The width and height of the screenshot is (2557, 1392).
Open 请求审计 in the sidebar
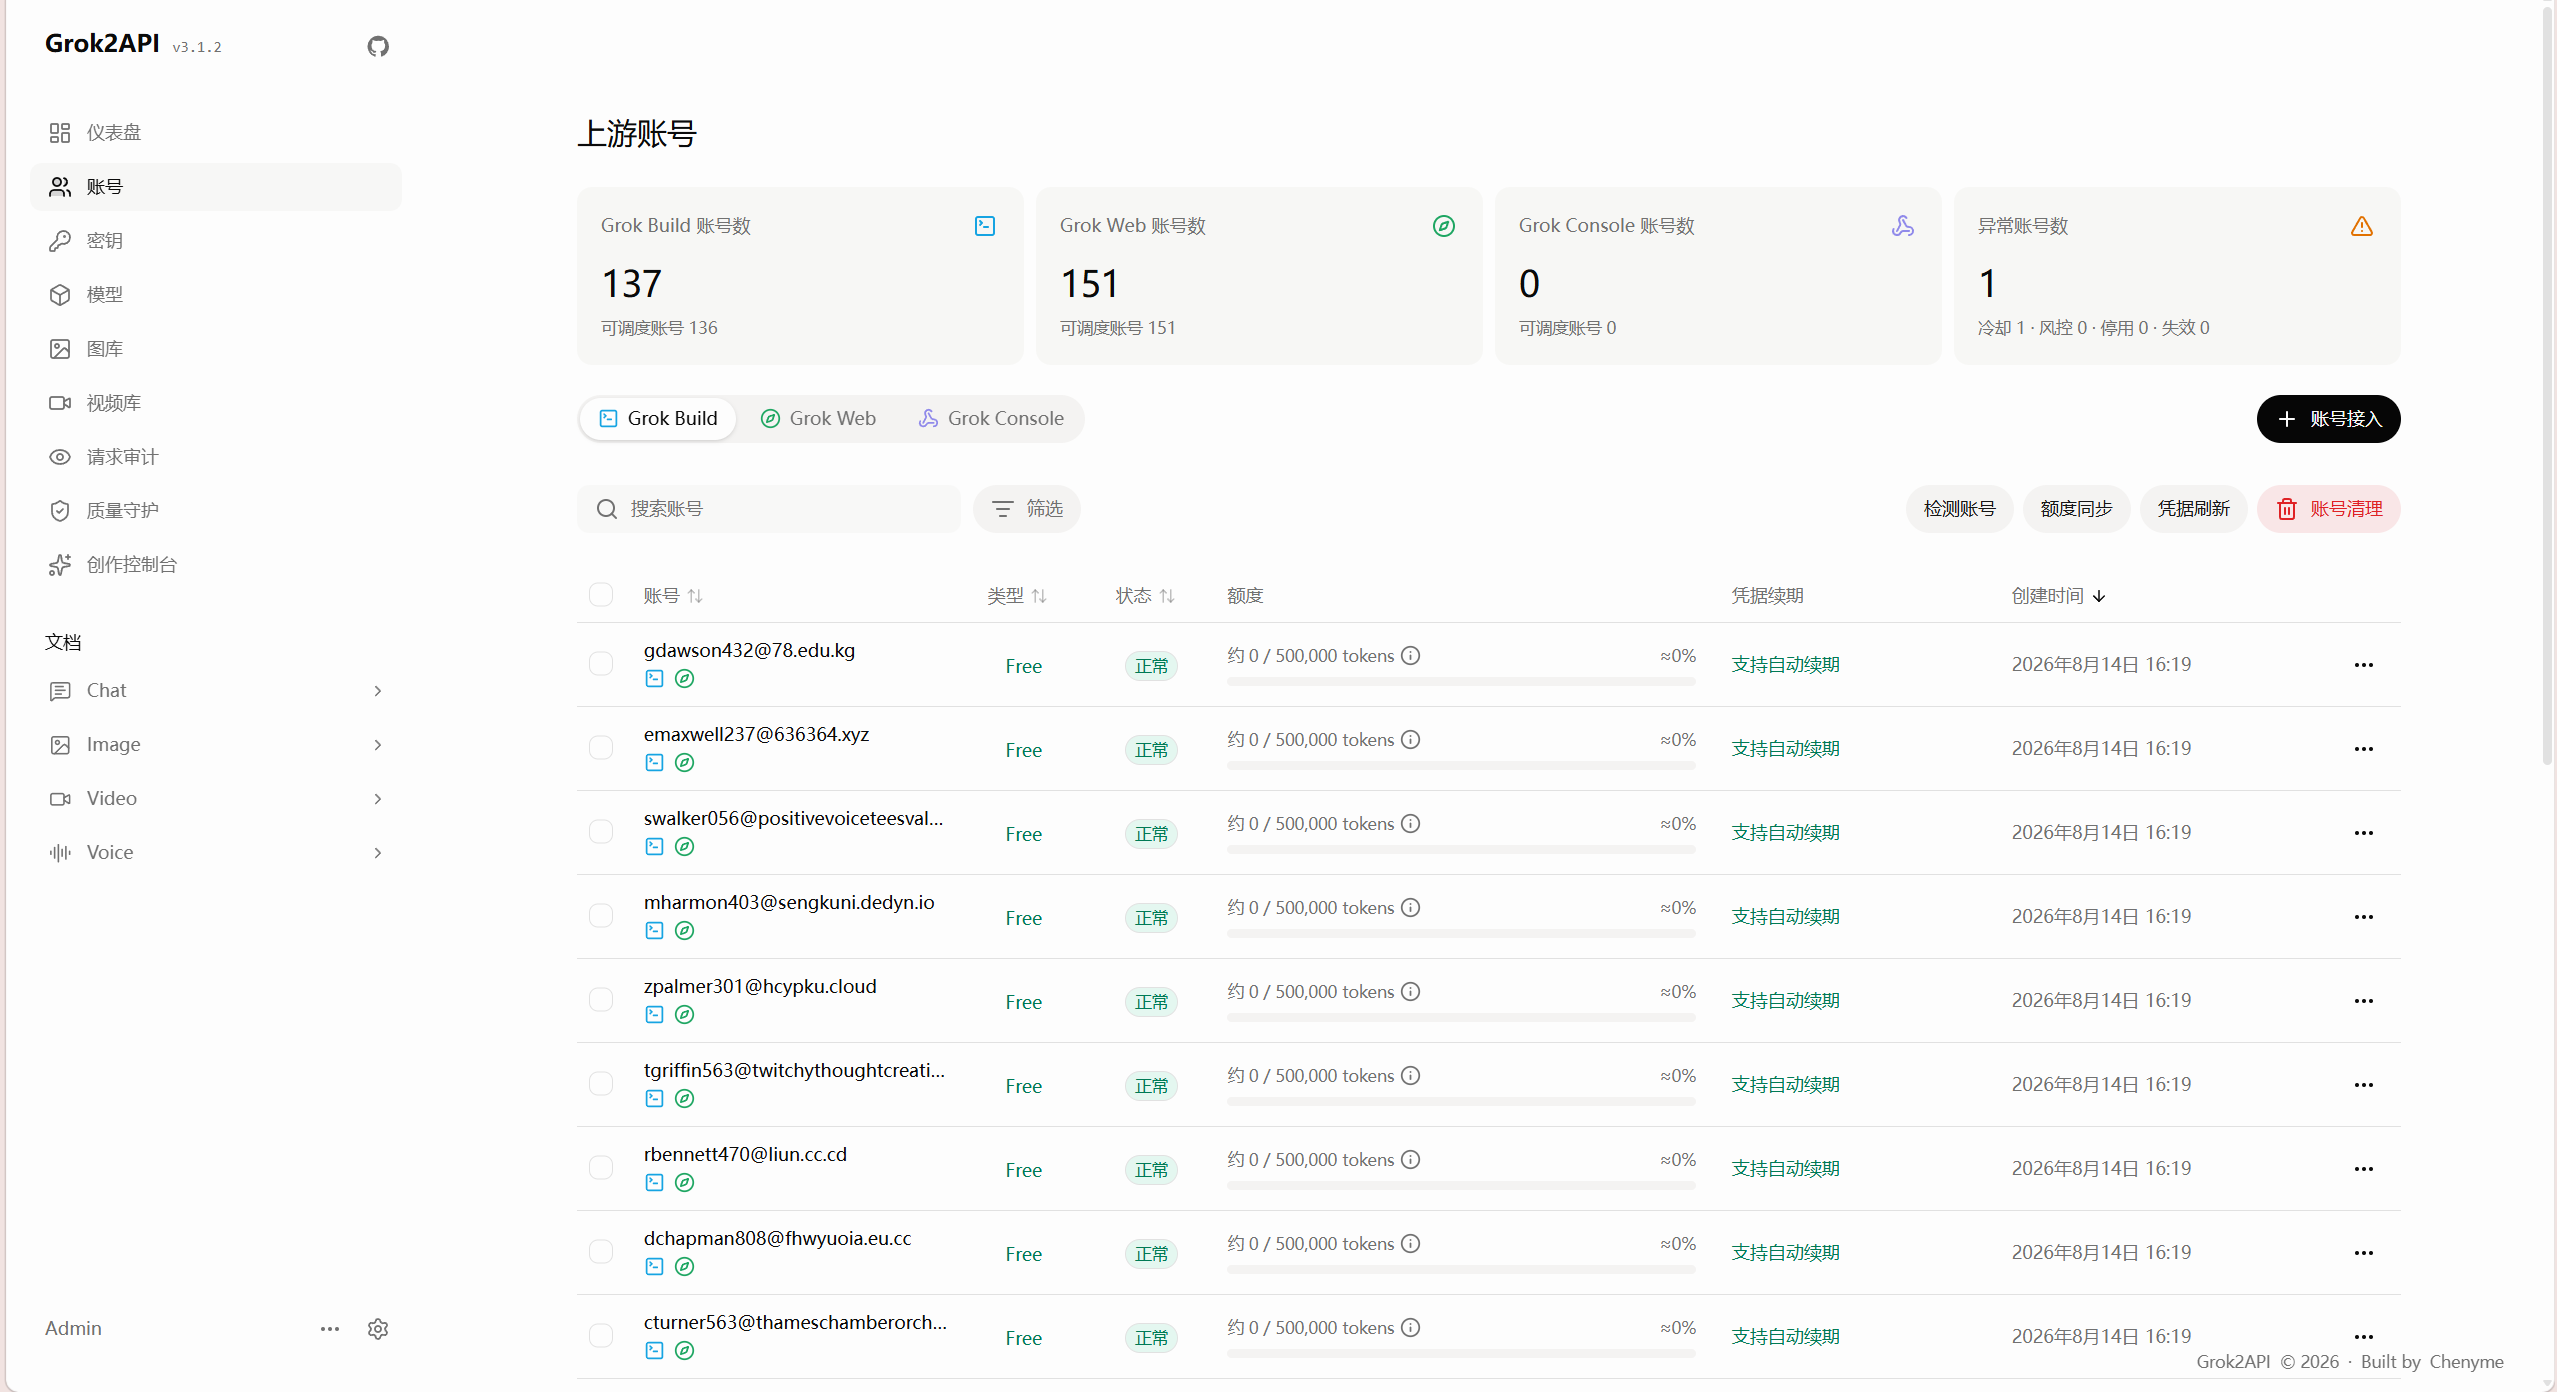point(216,457)
